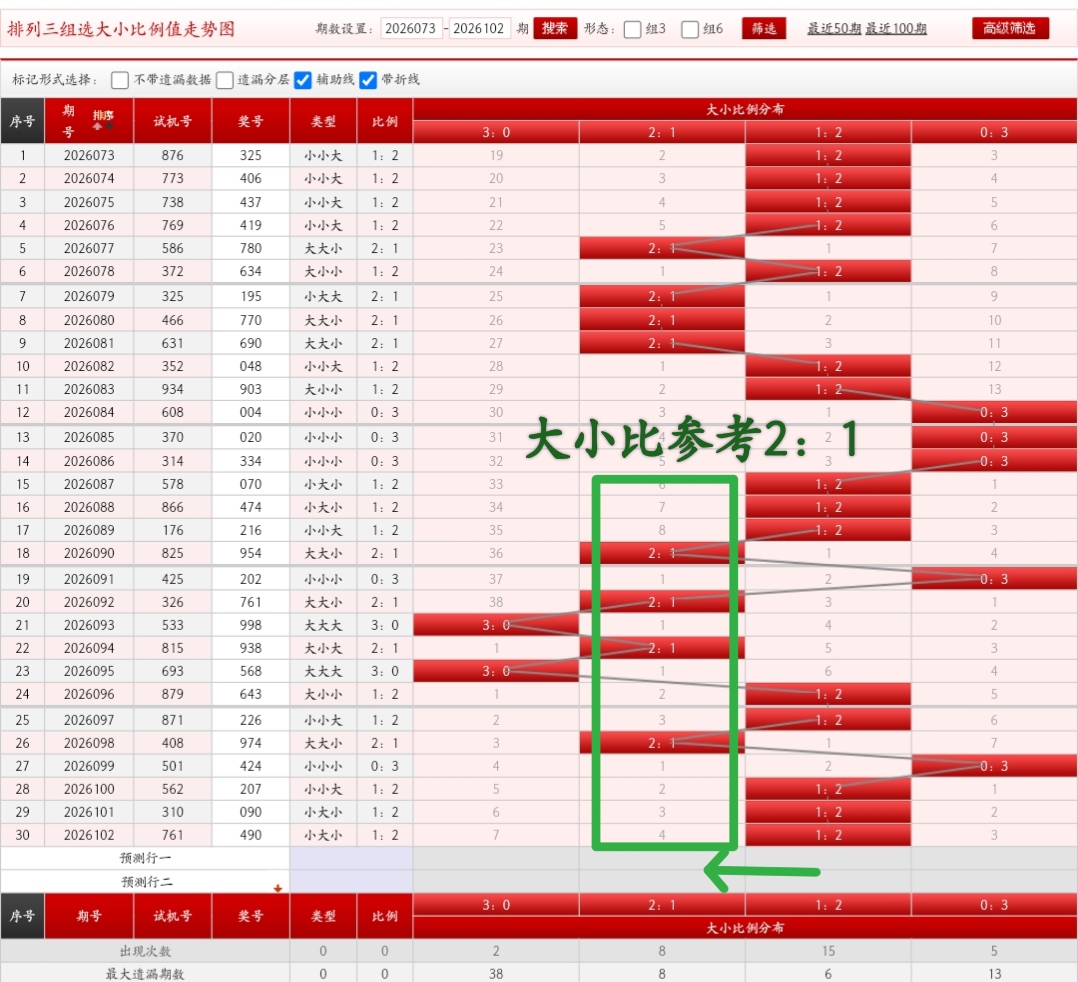1078x982 pixels.
Task: Enable the 组3 checkbox
Action: click(x=631, y=28)
